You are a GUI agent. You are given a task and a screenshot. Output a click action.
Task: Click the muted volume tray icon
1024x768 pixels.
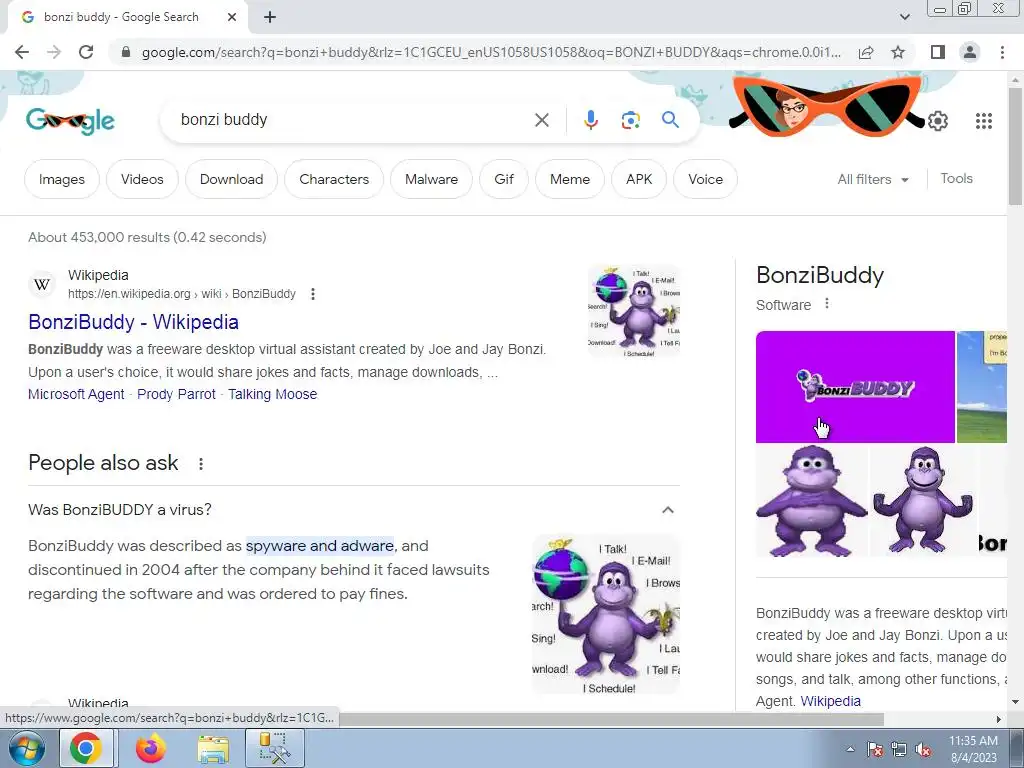coord(923,749)
